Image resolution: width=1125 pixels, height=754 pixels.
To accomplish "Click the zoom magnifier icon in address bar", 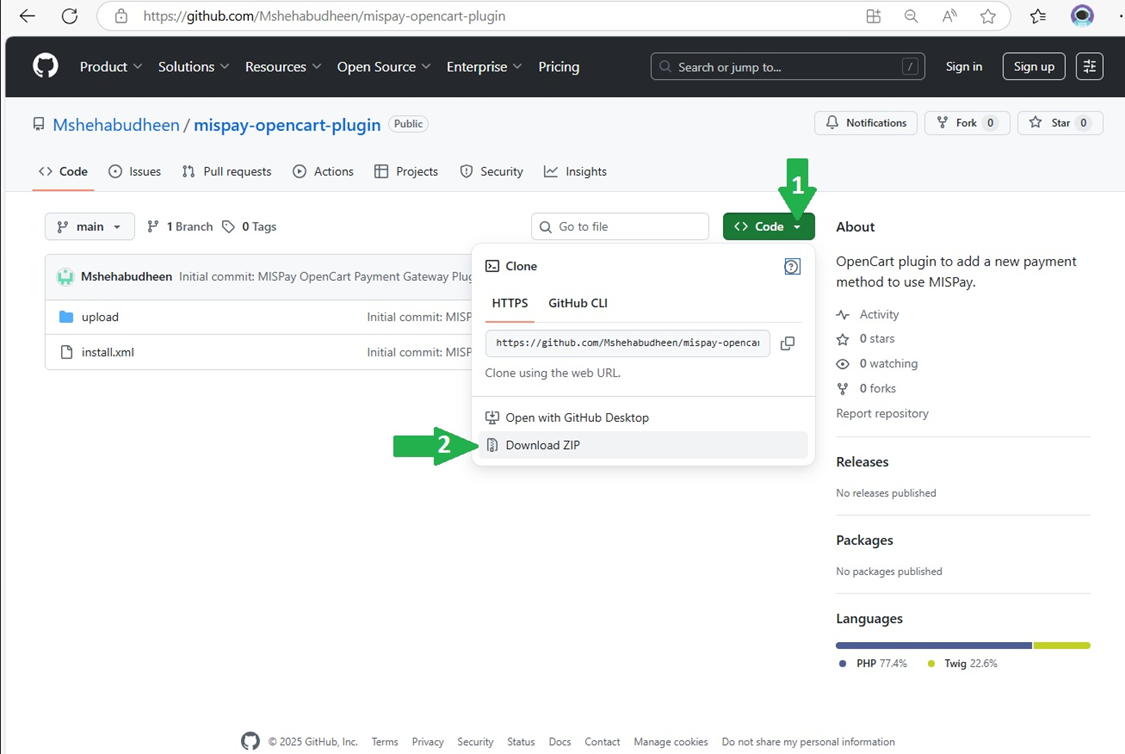I will click(x=911, y=16).
